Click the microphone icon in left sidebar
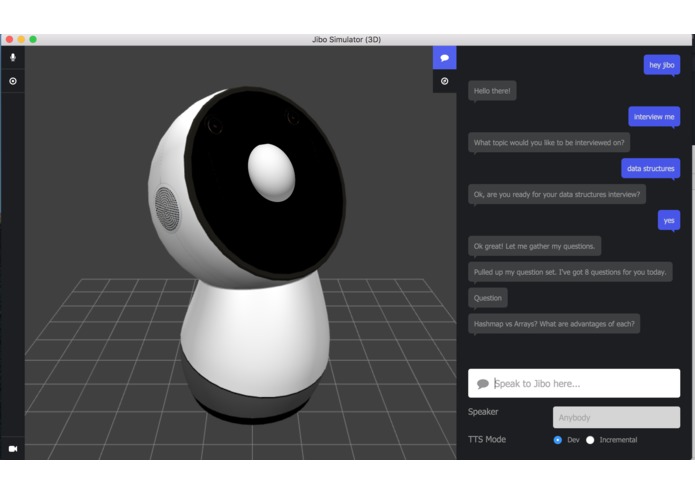This screenshot has height=494, width=695. click(x=13, y=57)
